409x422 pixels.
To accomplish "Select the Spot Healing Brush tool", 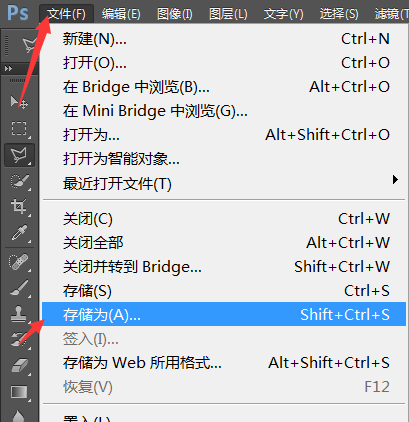I will pyautogui.click(x=19, y=262).
